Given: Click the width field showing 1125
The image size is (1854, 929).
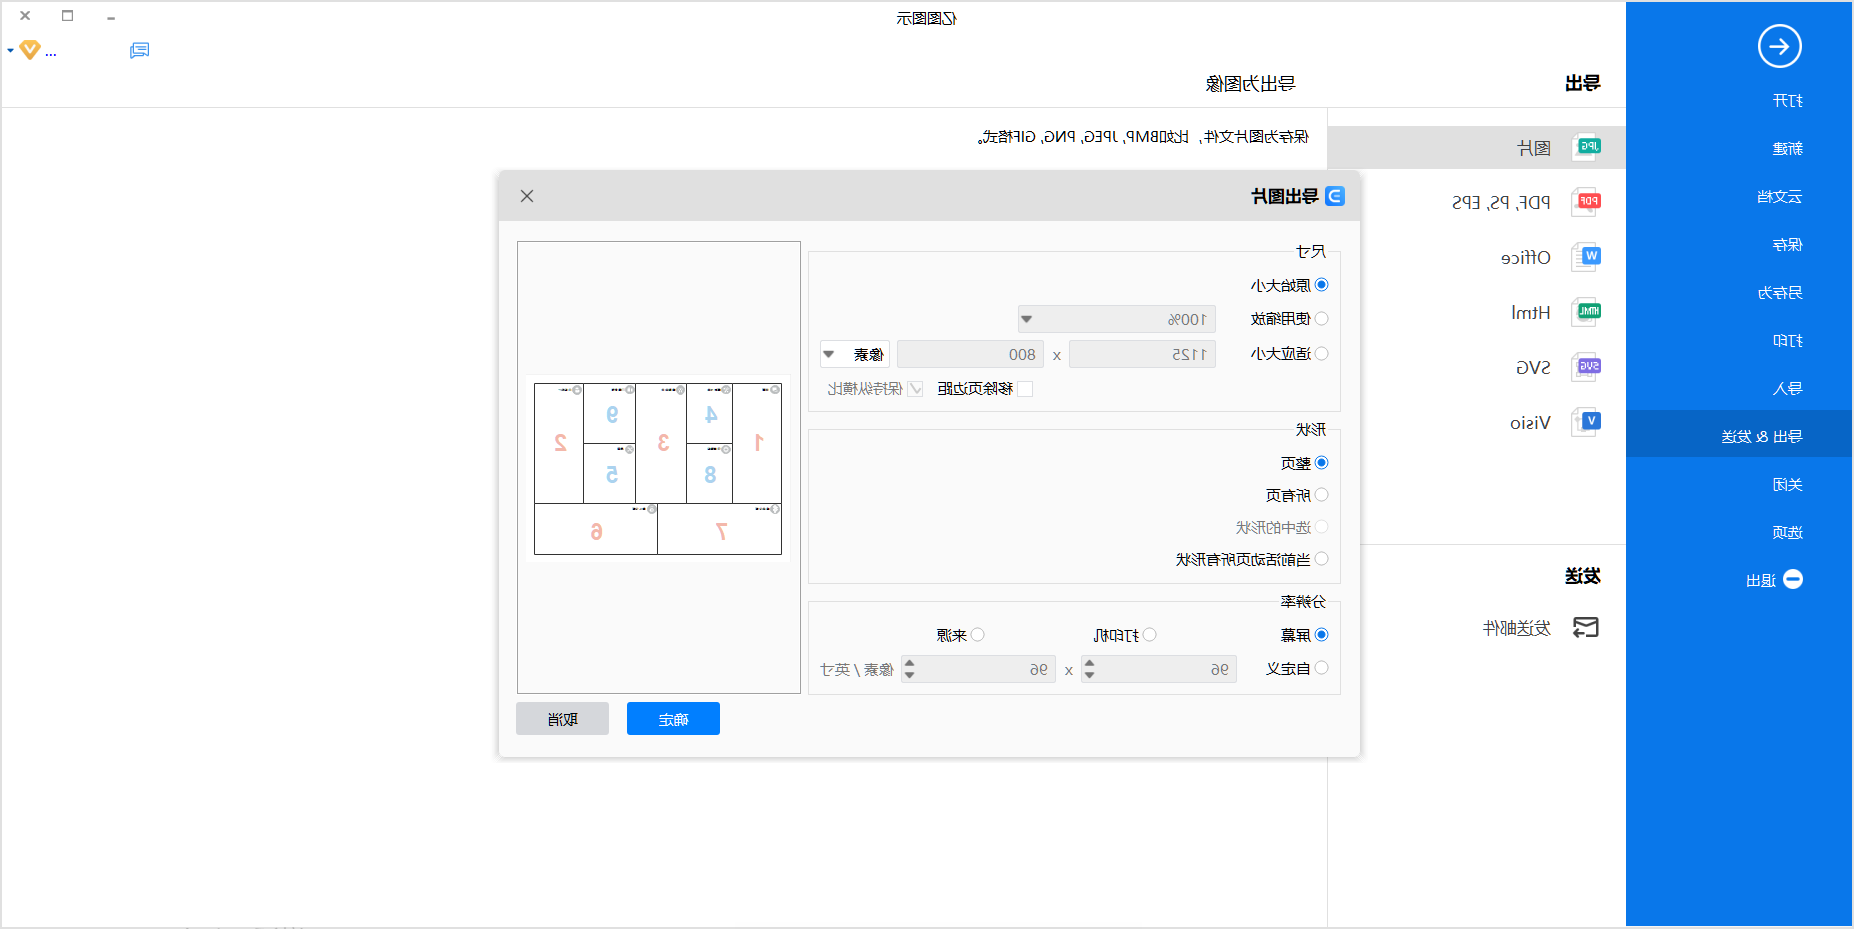Looking at the screenshot, I should [x=1142, y=354].
